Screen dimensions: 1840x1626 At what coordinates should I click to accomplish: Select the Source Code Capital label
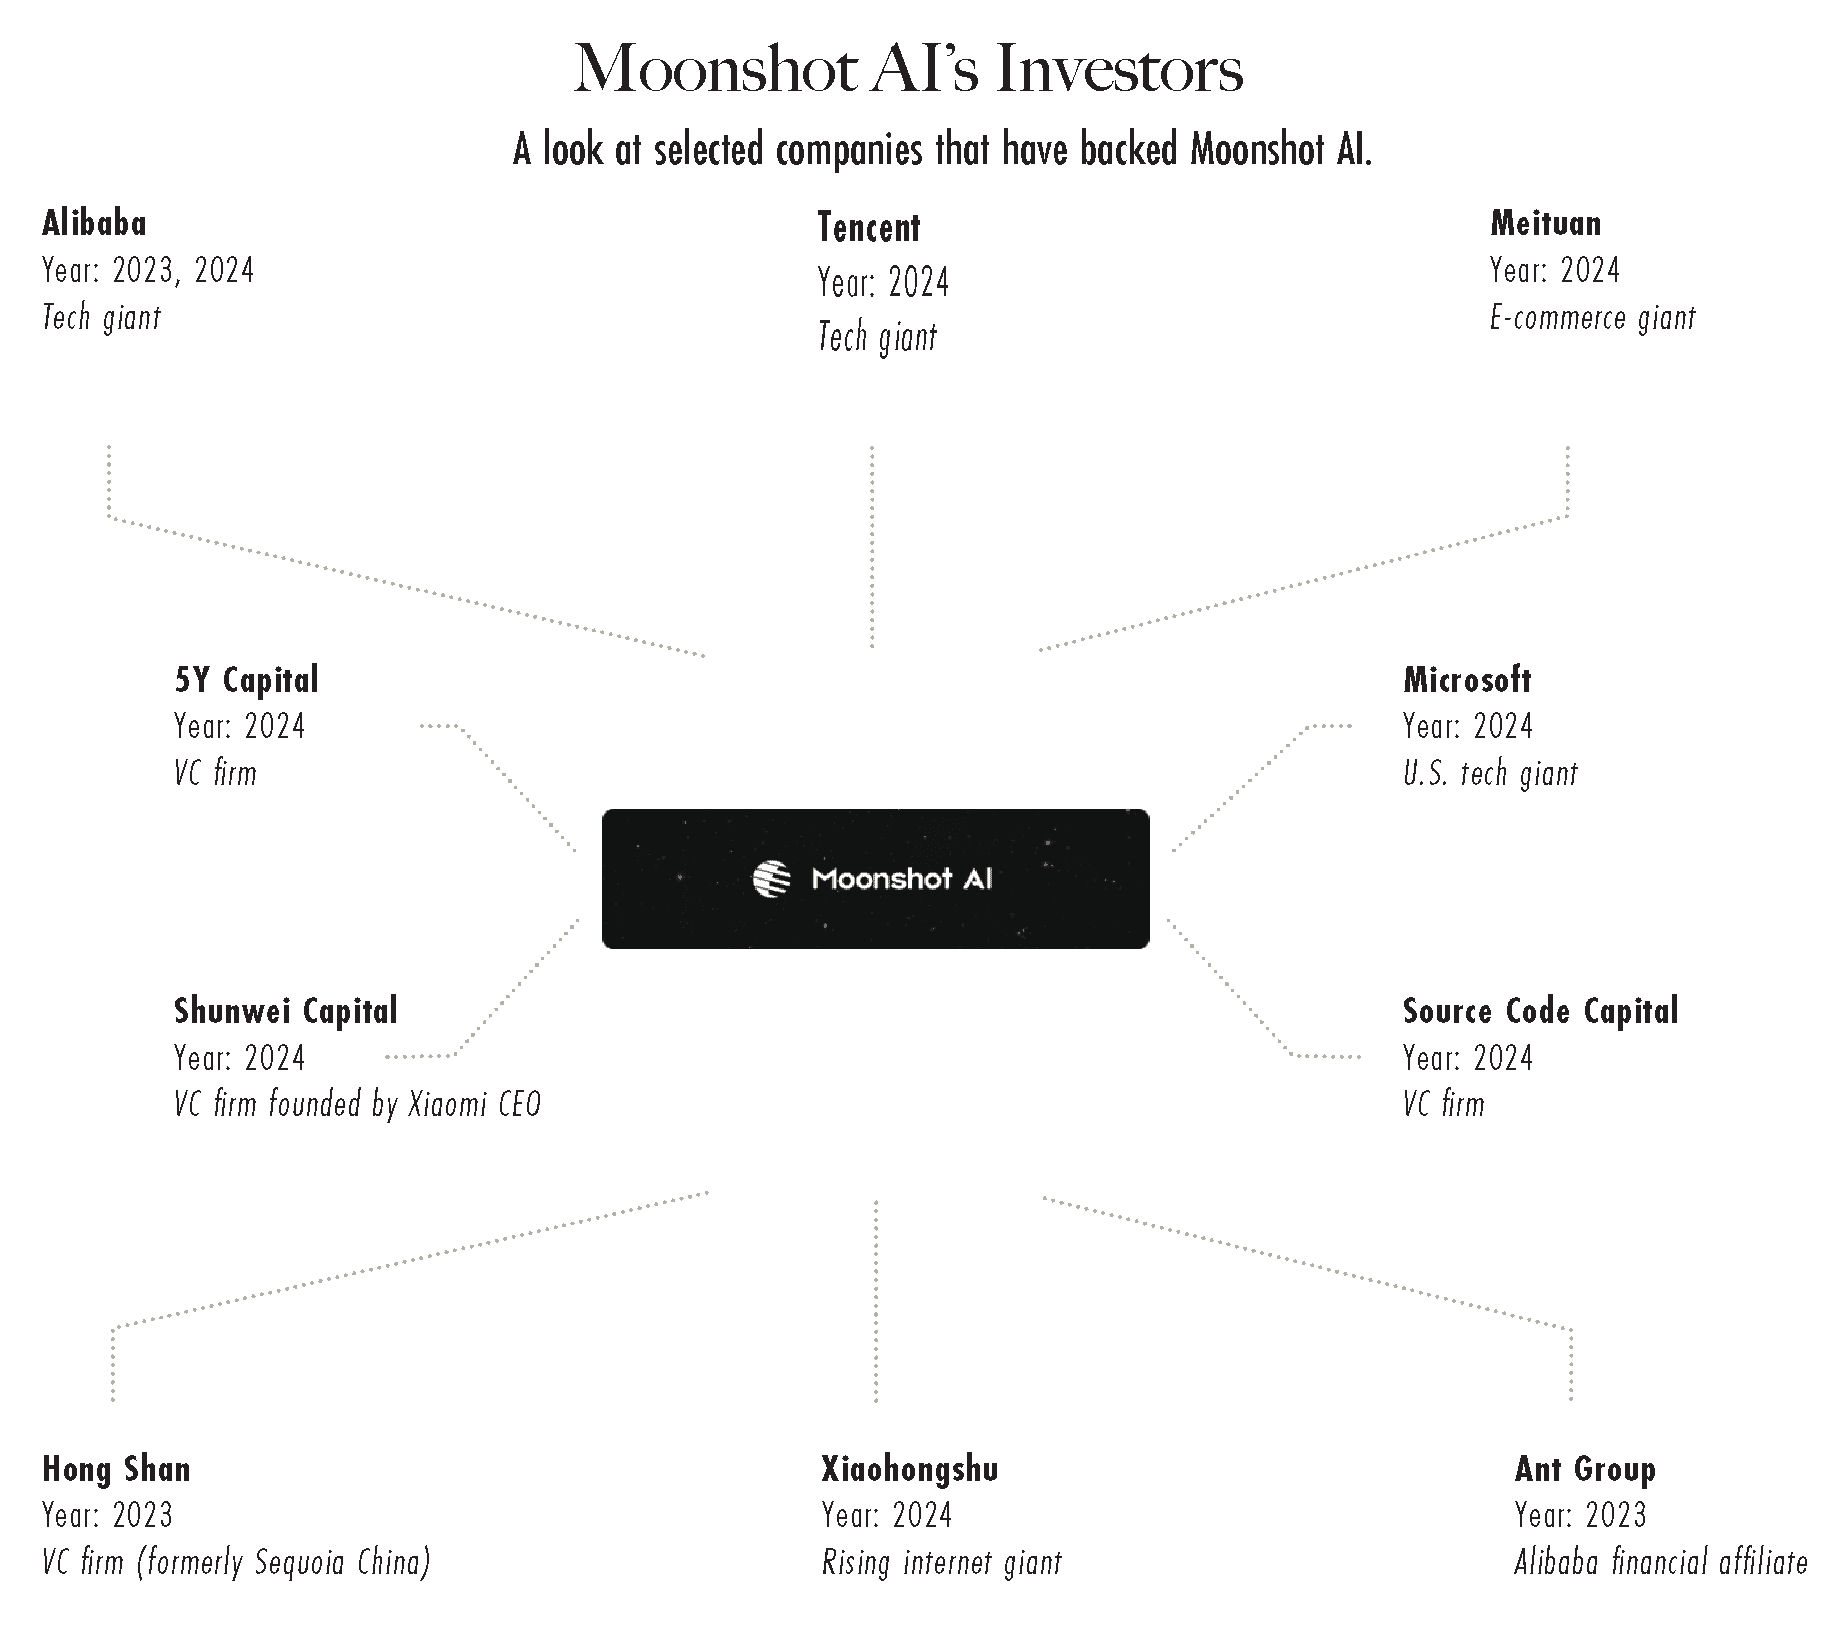click(x=1540, y=1011)
